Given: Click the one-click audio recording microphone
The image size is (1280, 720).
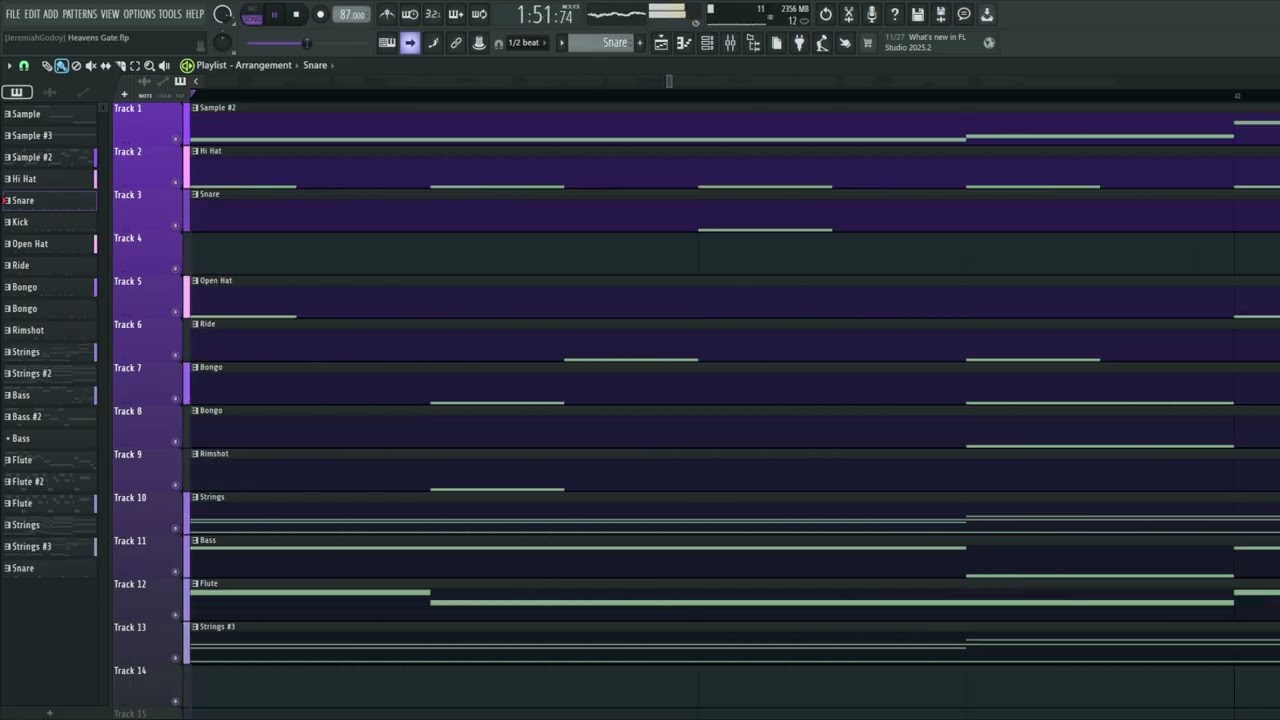Looking at the screenshot, I should (x=872, y=14).
